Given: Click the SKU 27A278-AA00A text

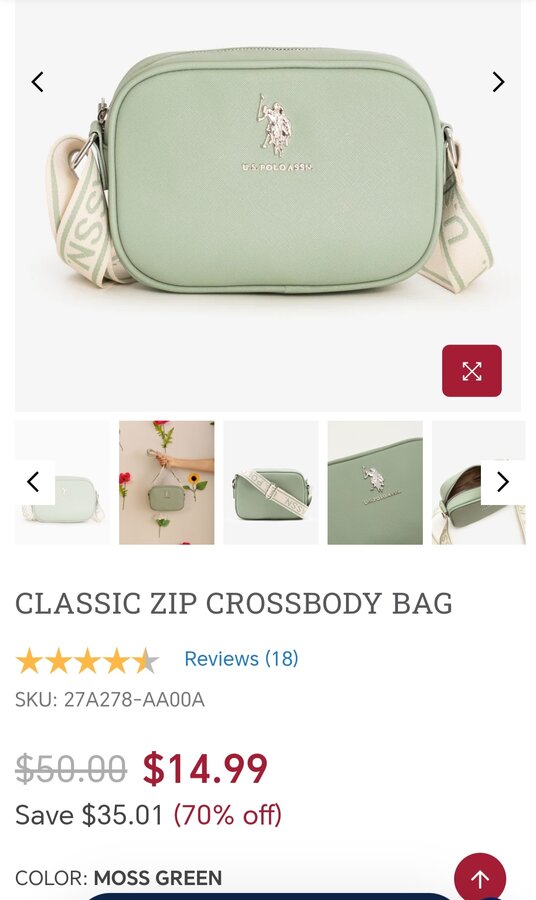Looking at the screenshot, I should coord(110,700).
